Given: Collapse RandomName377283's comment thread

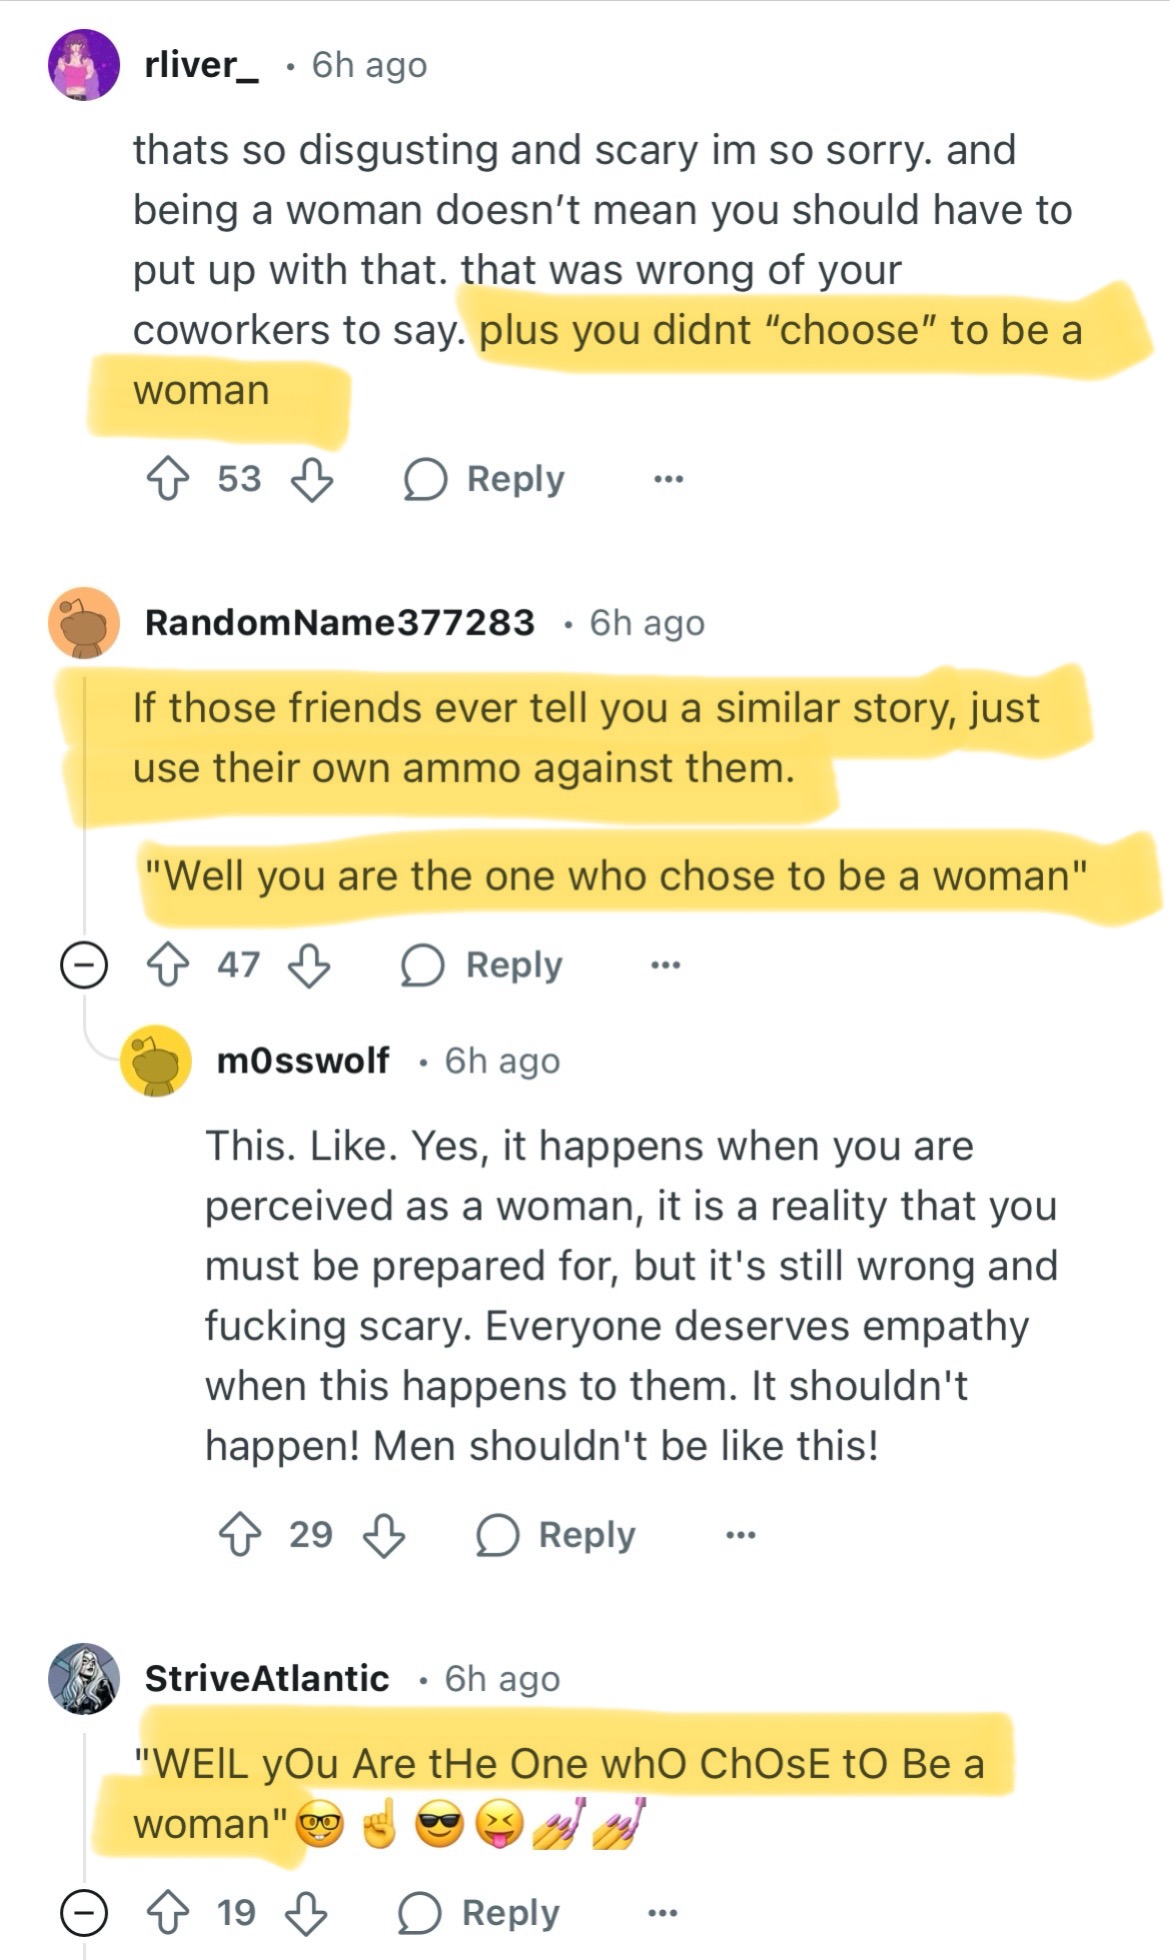Looking at the screenshot, I should pos(84,965).
